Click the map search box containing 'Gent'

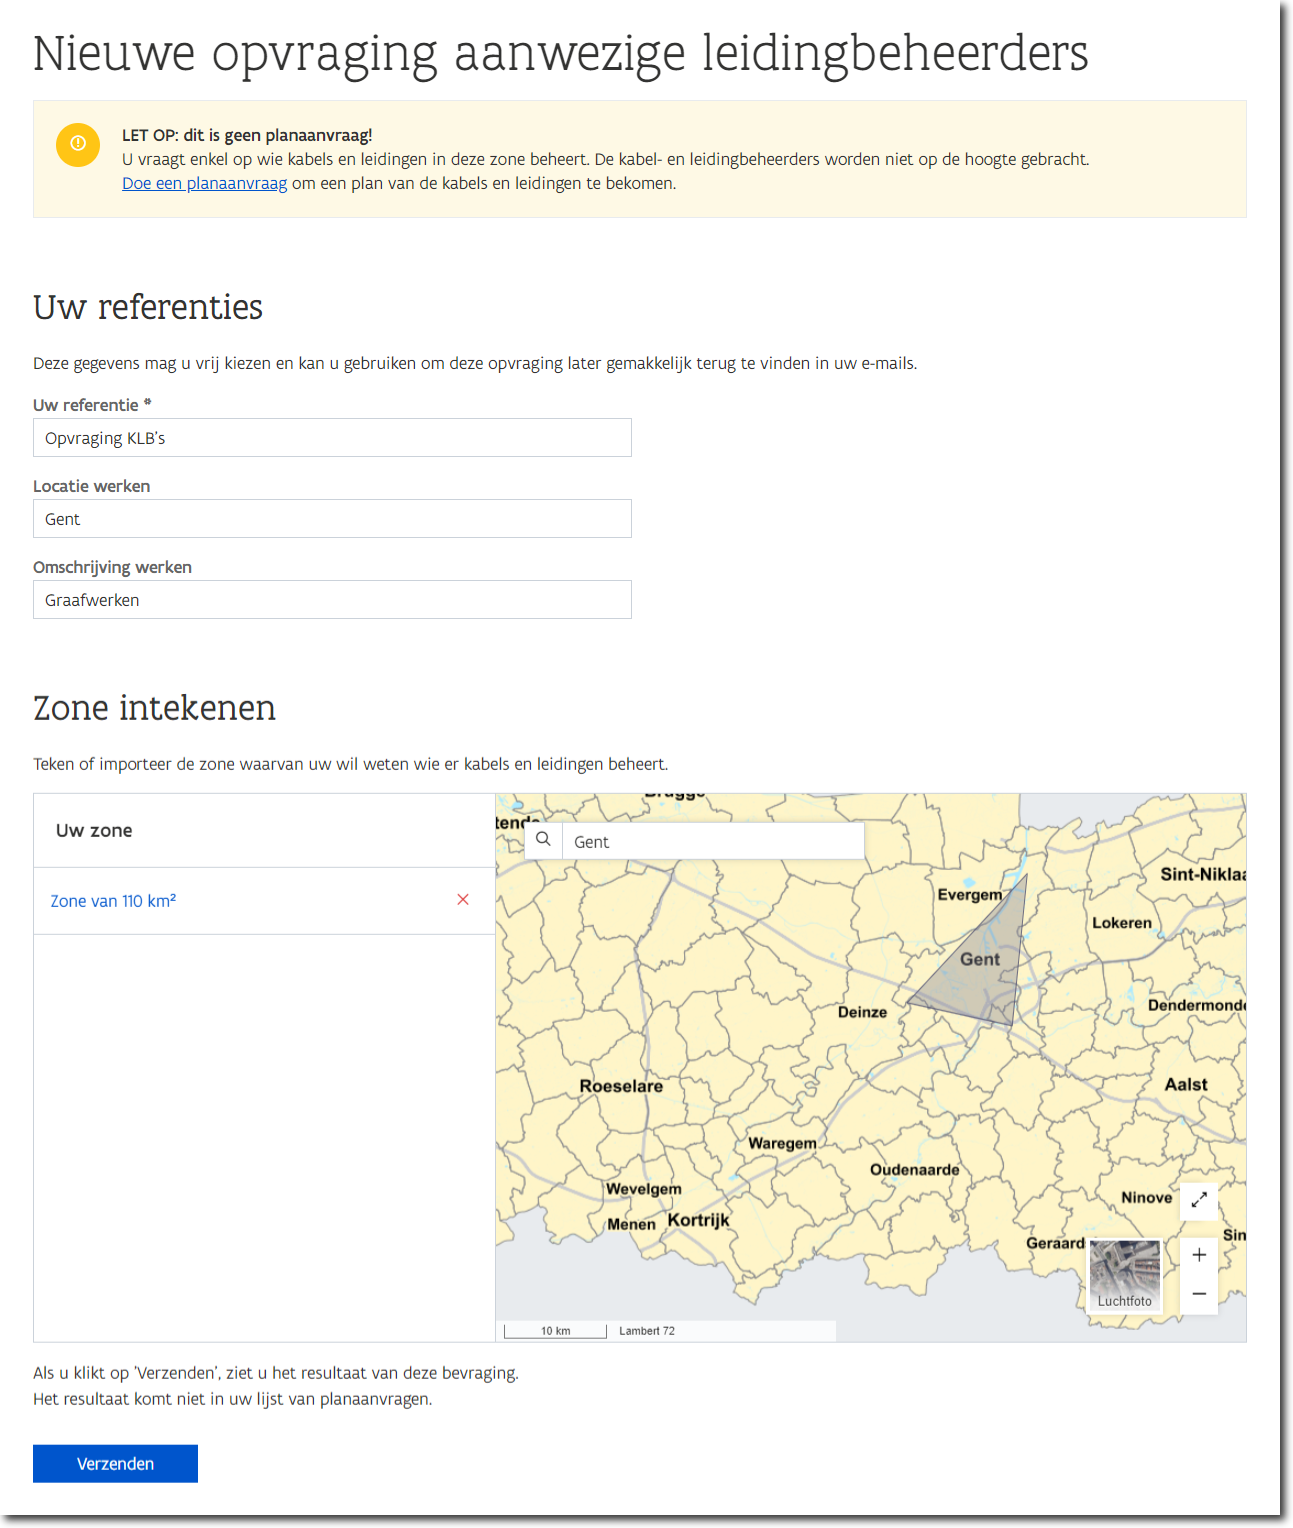point(713,841)
